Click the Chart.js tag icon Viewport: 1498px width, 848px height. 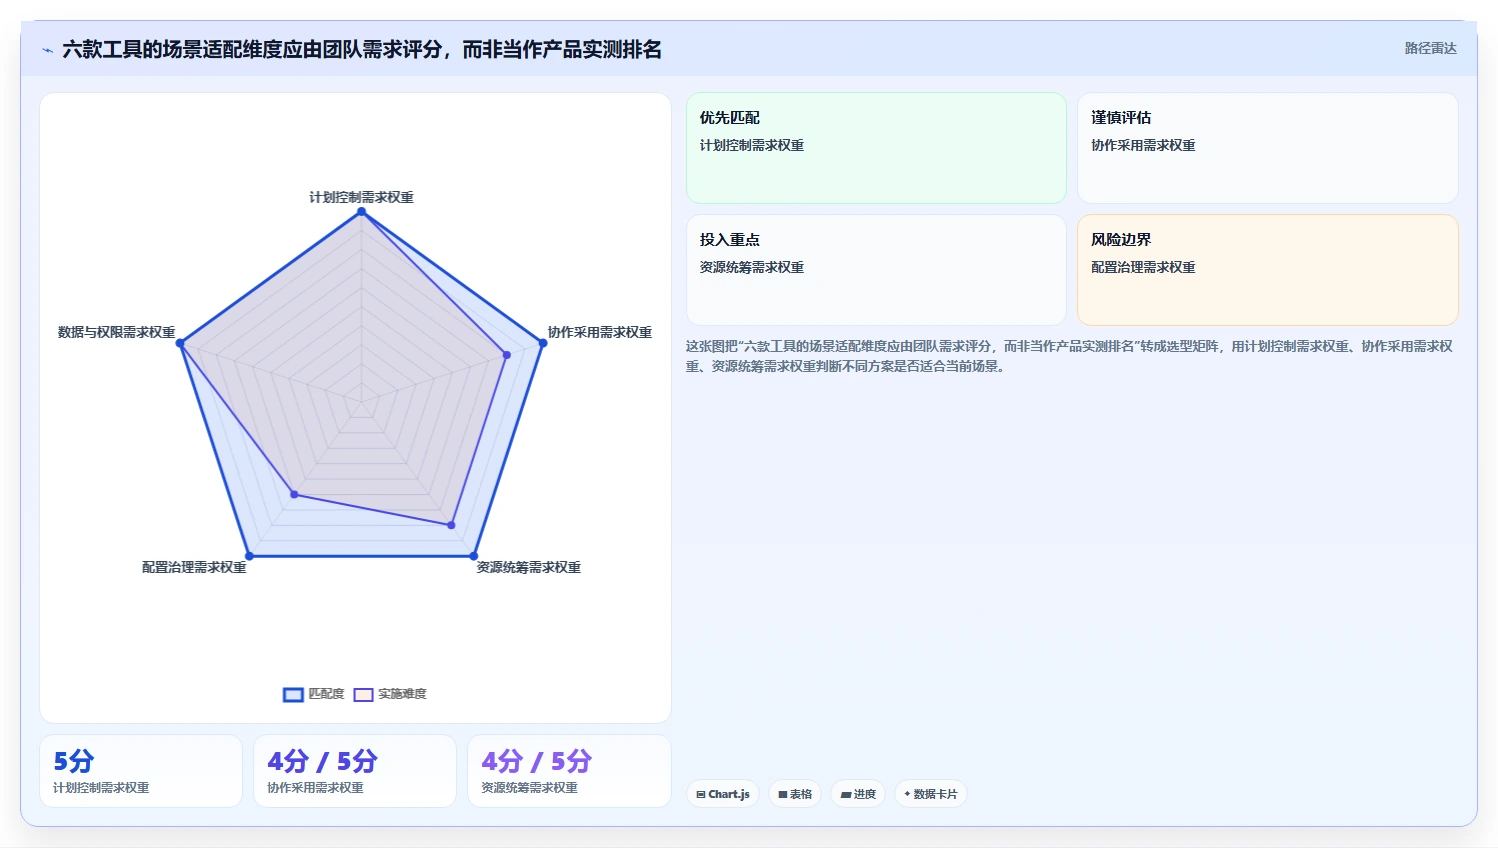coord(701,794)
